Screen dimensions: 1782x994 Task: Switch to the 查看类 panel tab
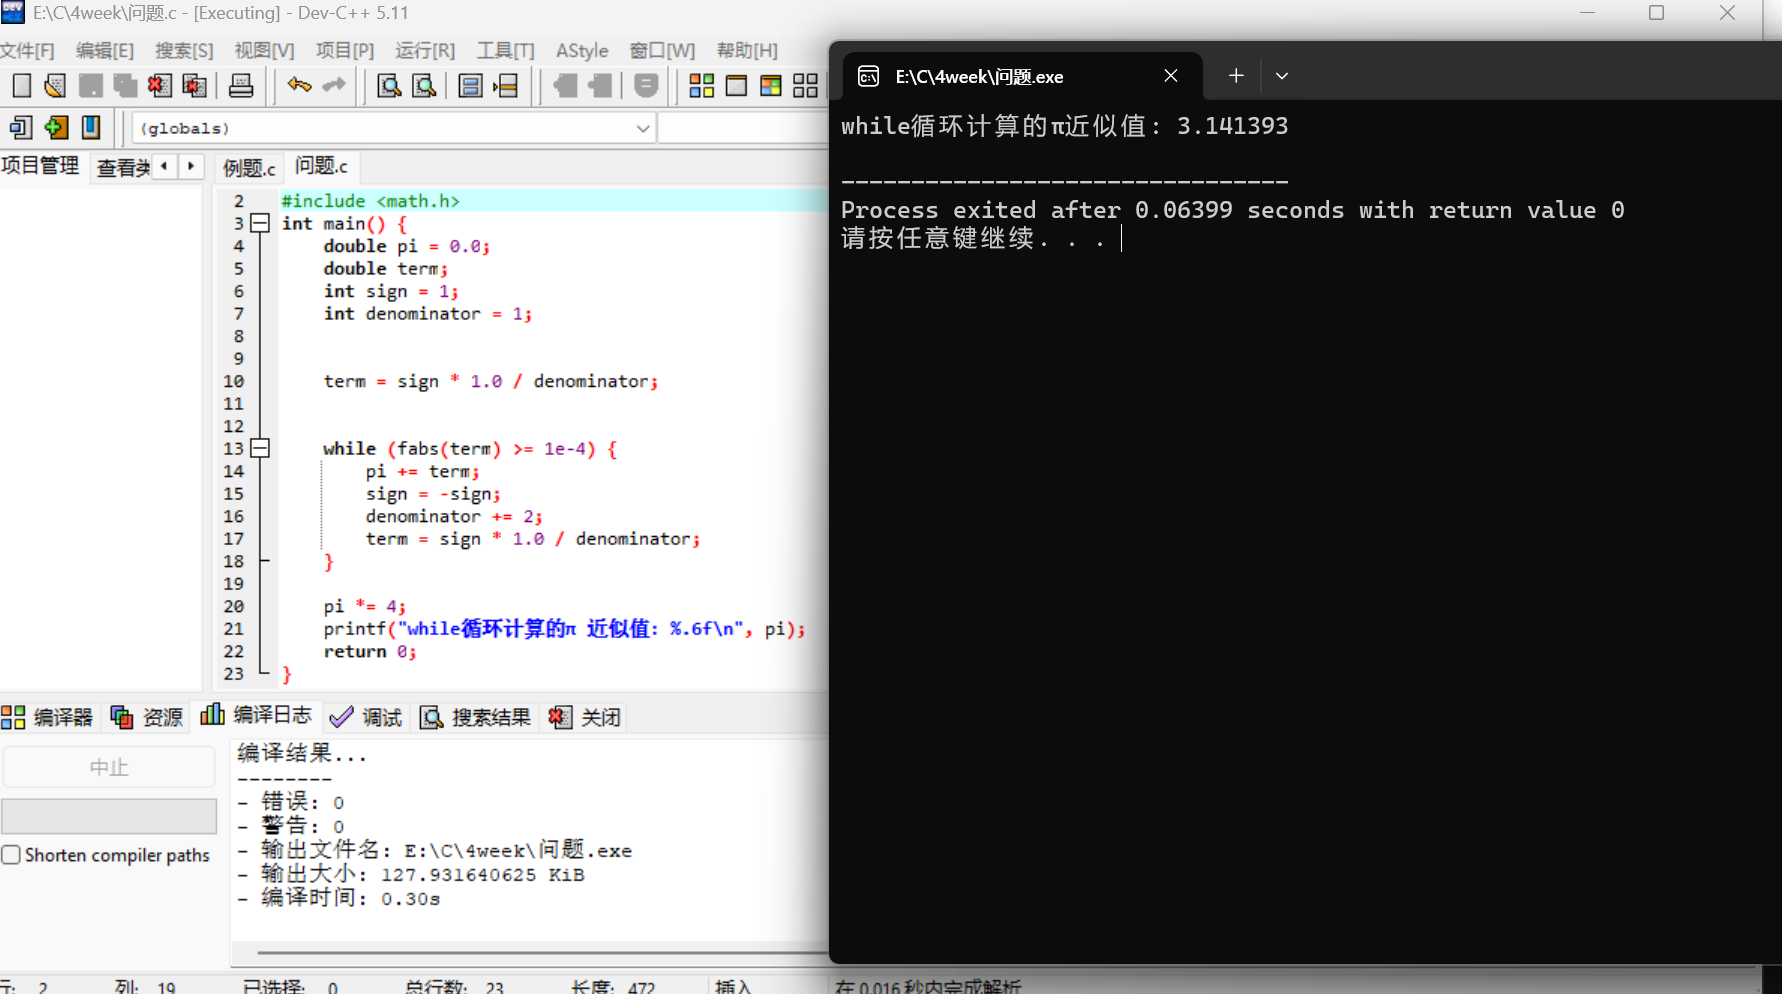(123, 168)
